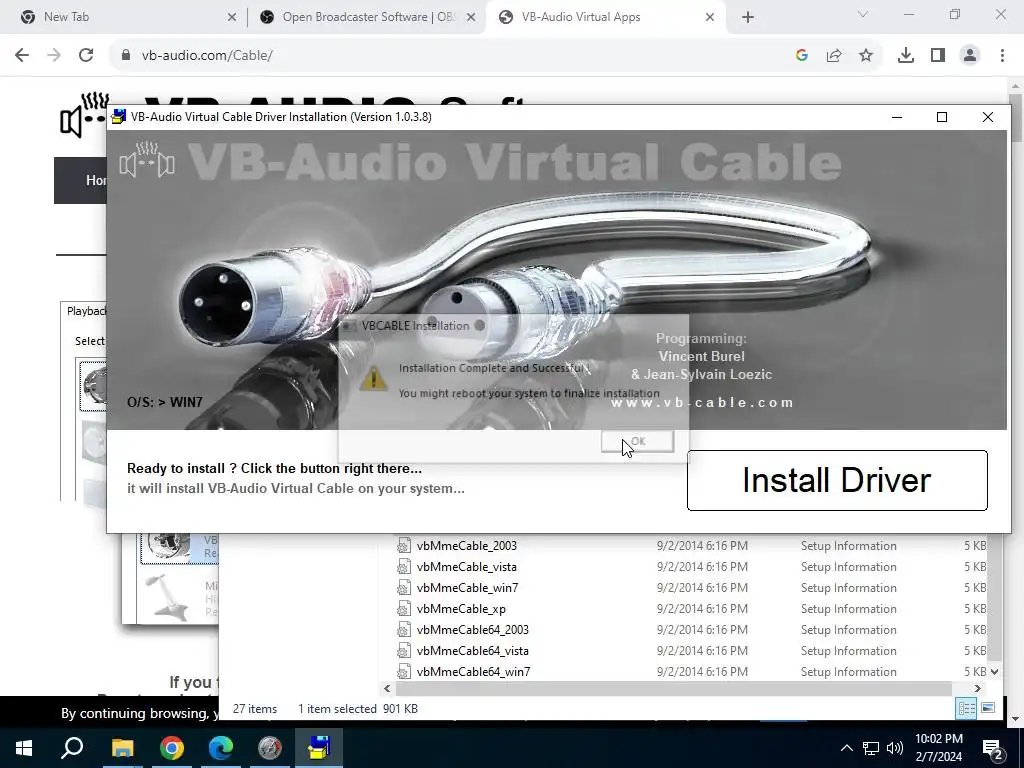Viewport: 1024px width, 768px height.
Task: Reload the vb-audio.com page
Action: [86, 55]
